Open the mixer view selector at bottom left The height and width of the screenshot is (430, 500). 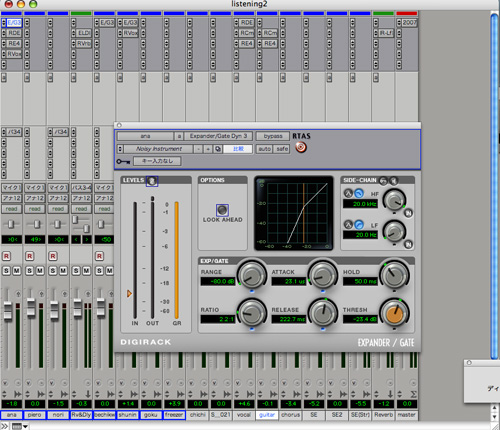point(20,426)
